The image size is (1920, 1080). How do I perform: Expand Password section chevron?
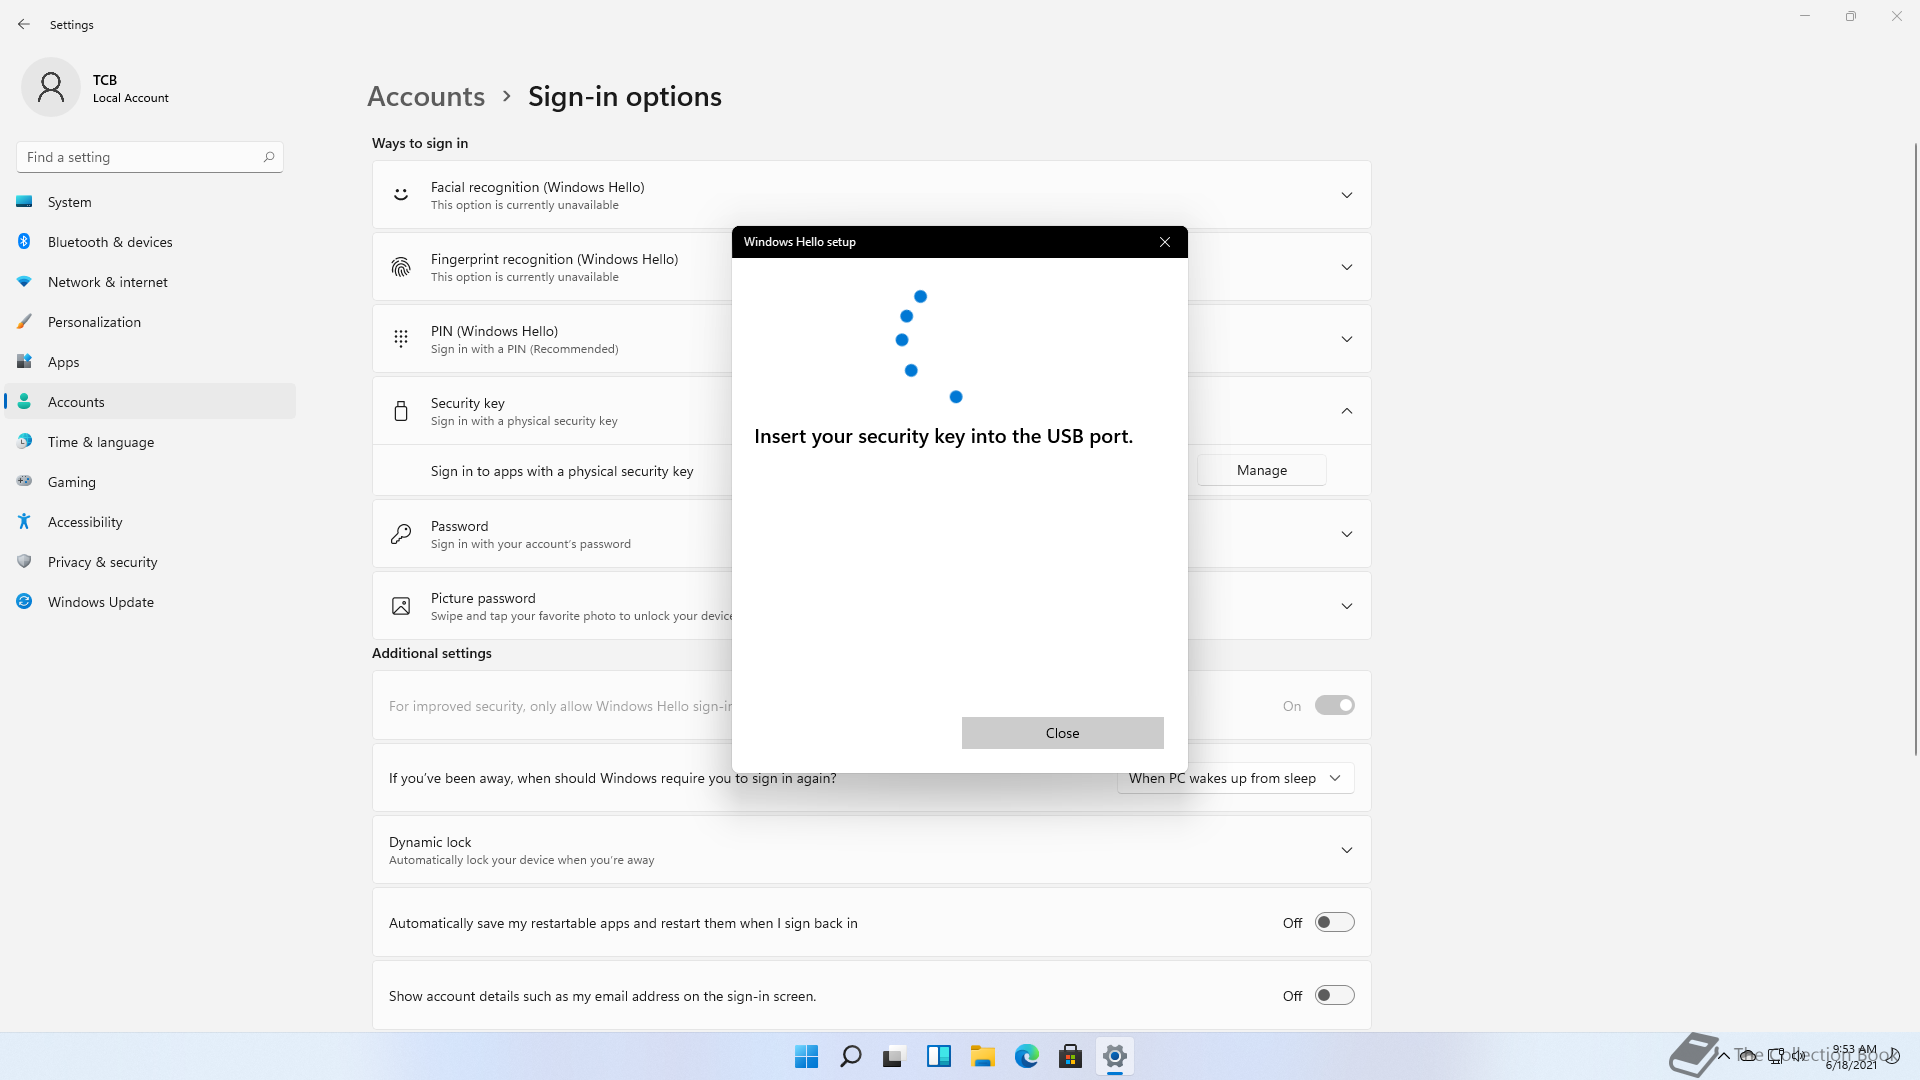point(1347,534)
